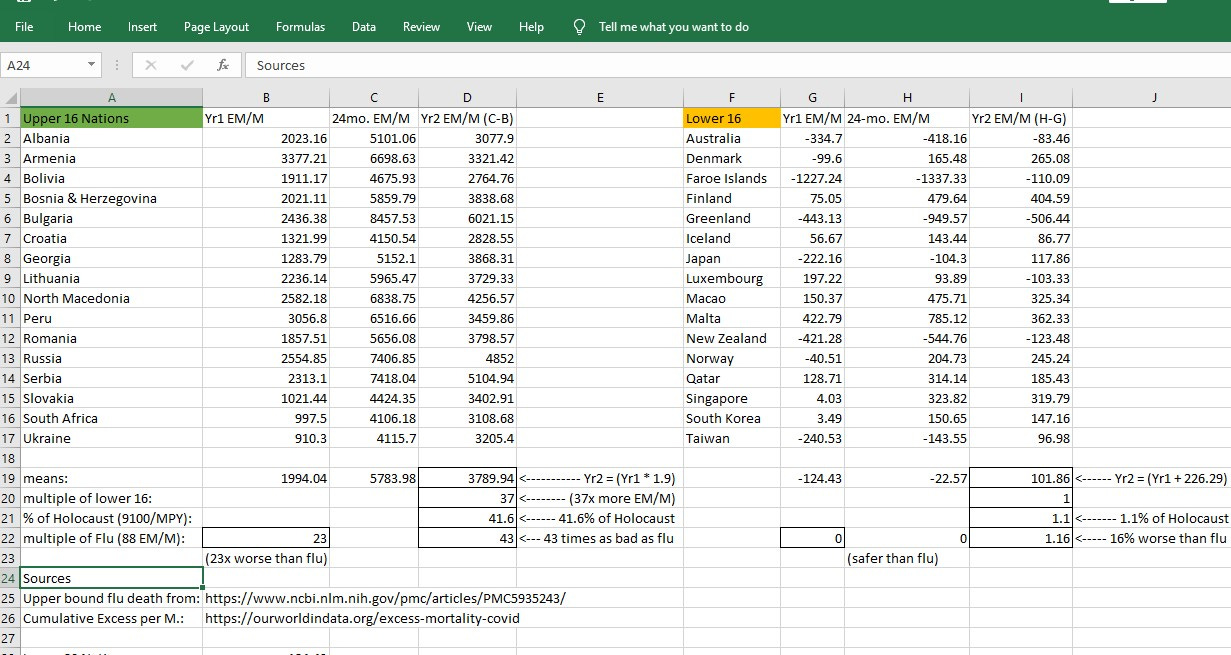The height and width of the screenshot is (655, 1231).
Task: Click the Insert Function fx icon
Action: pos(223,65)
